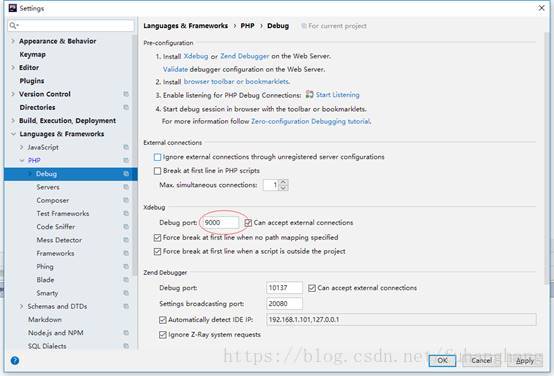Select Markdown in settings tree
Viewport: 554px width, 376px height.
tap(45, 319)
